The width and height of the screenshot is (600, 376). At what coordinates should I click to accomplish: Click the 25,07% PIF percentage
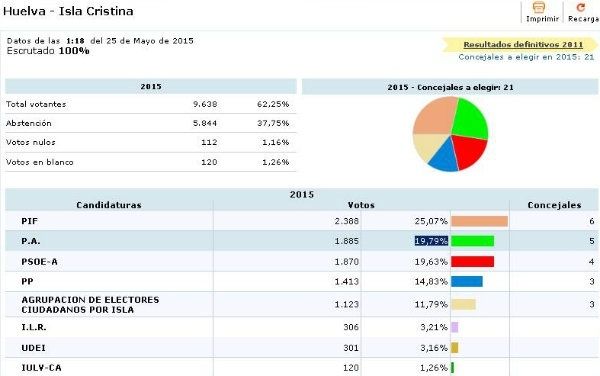pyautogui.click(x=431, y=221)
